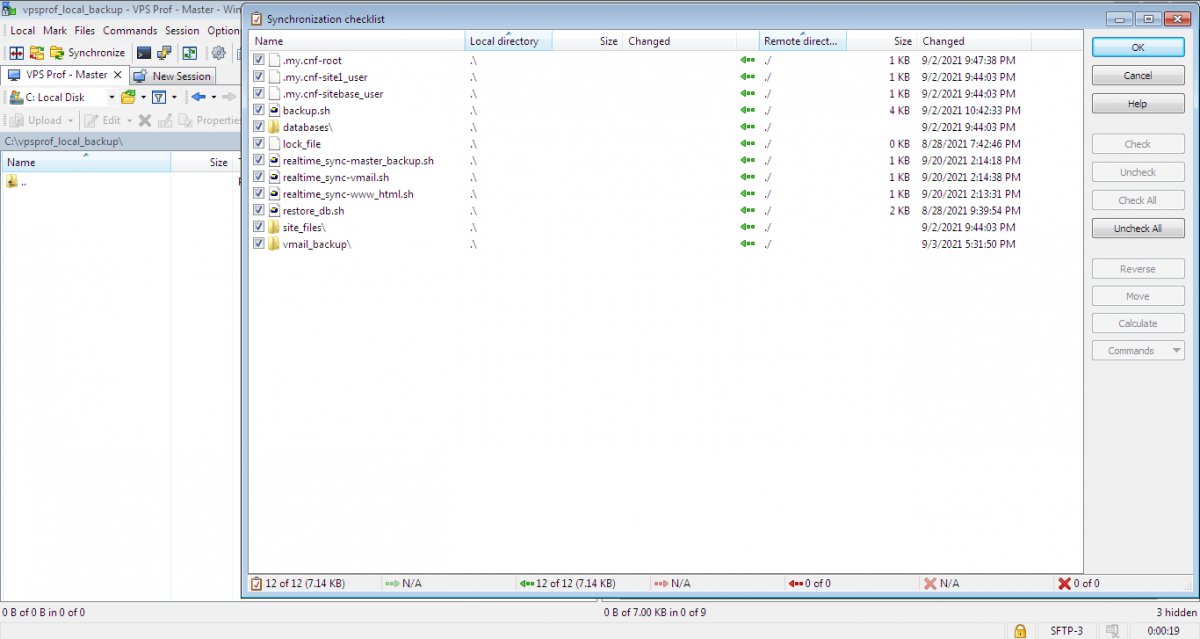Toggle the checkbox for vmail_backup

pos(257,244)
